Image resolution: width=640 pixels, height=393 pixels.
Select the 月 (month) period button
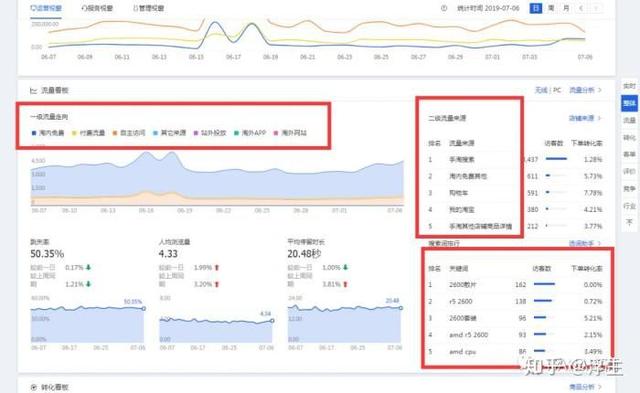566,8
